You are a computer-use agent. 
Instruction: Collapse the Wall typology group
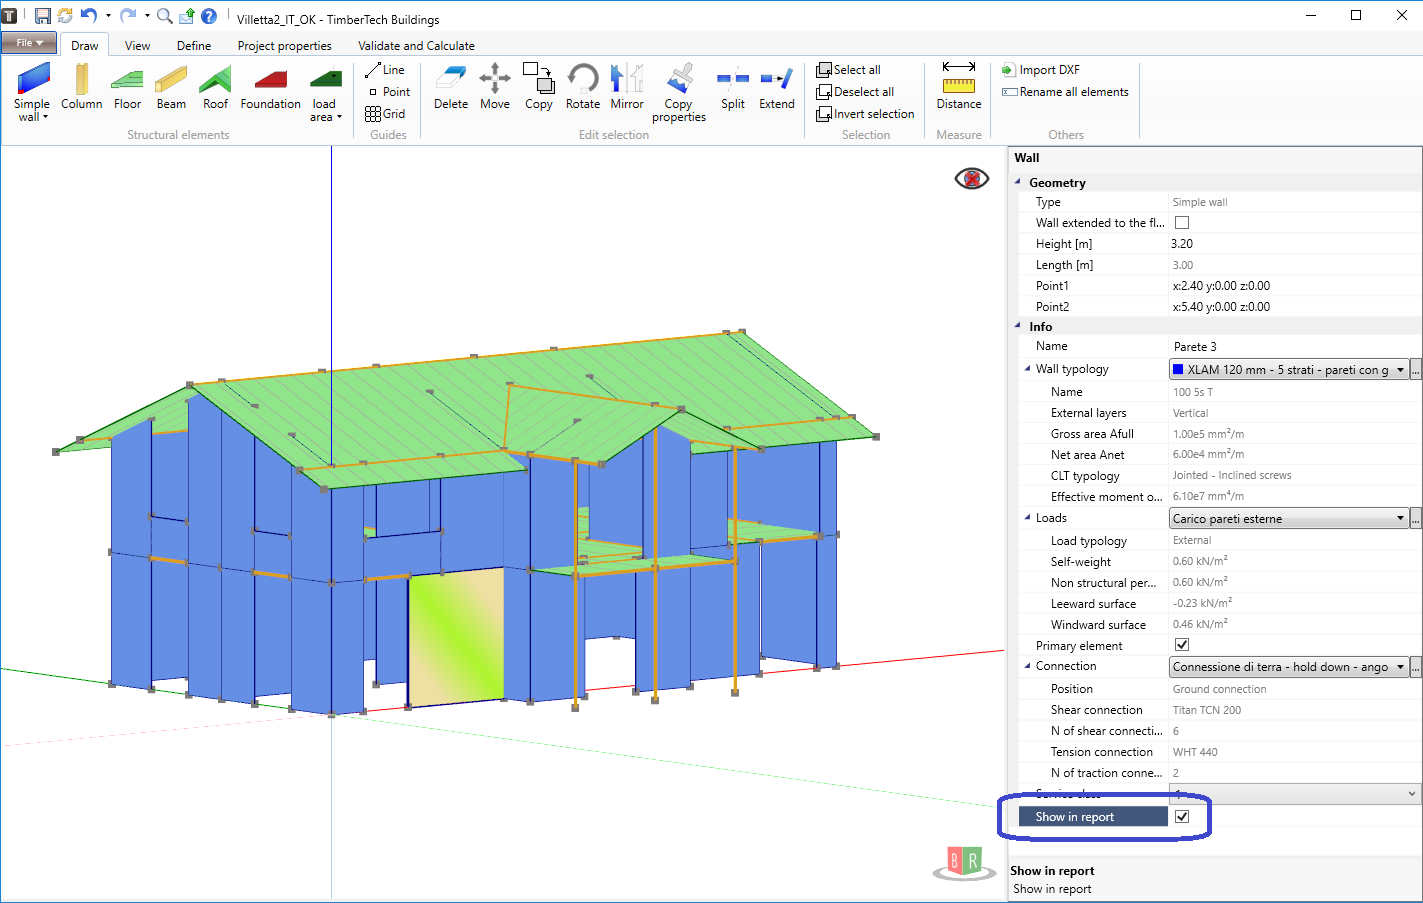tap(1027, 369)
